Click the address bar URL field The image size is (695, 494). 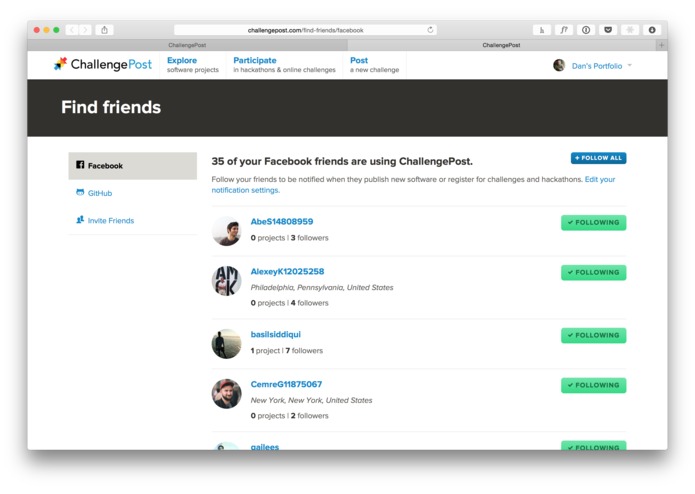(x=305, y=30)
